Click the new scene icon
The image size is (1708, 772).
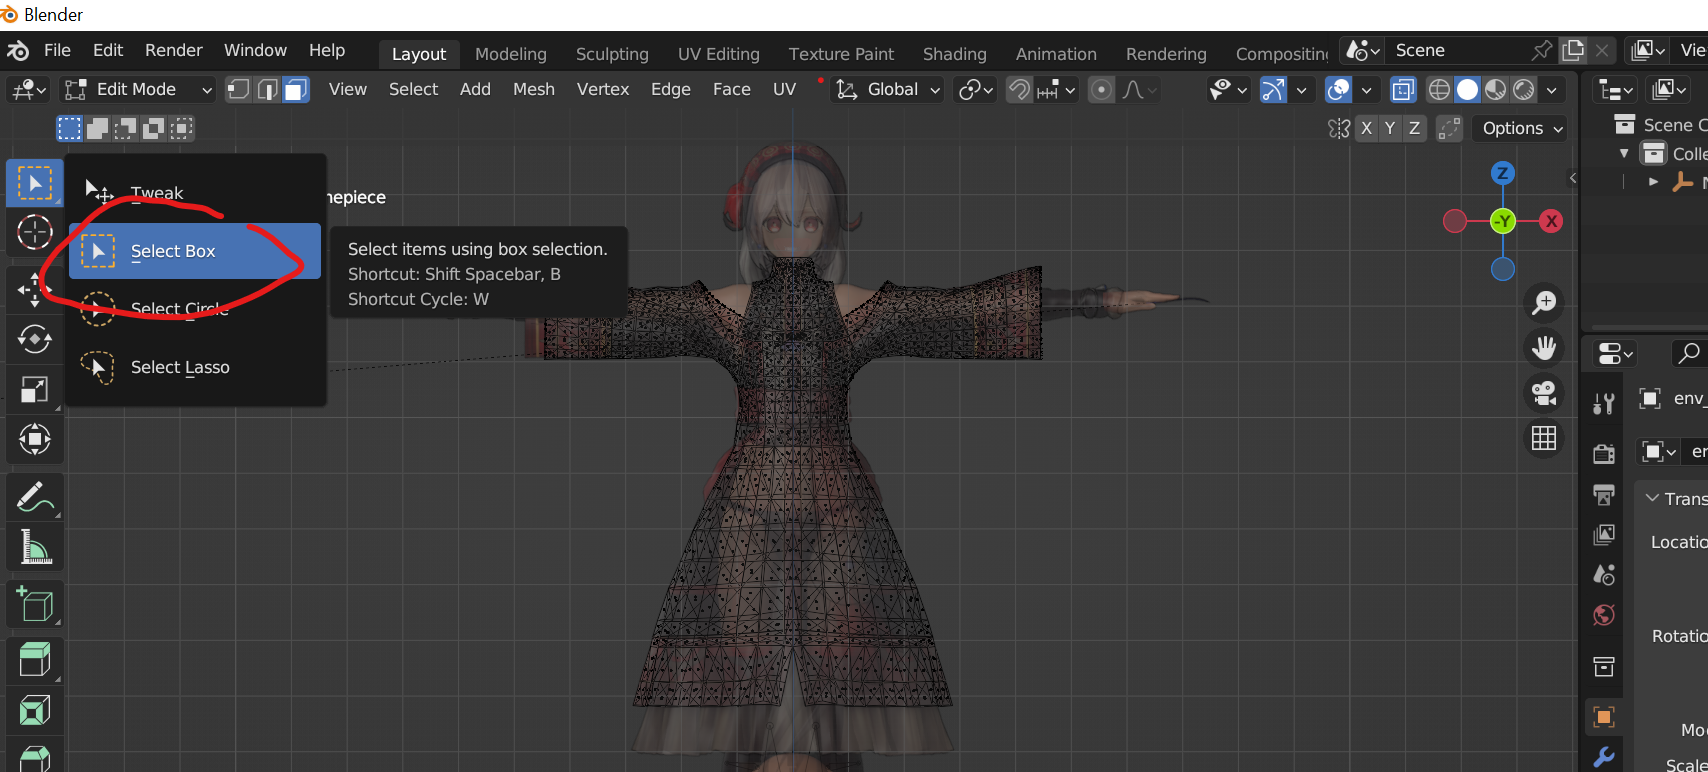tap(1573, 50)
